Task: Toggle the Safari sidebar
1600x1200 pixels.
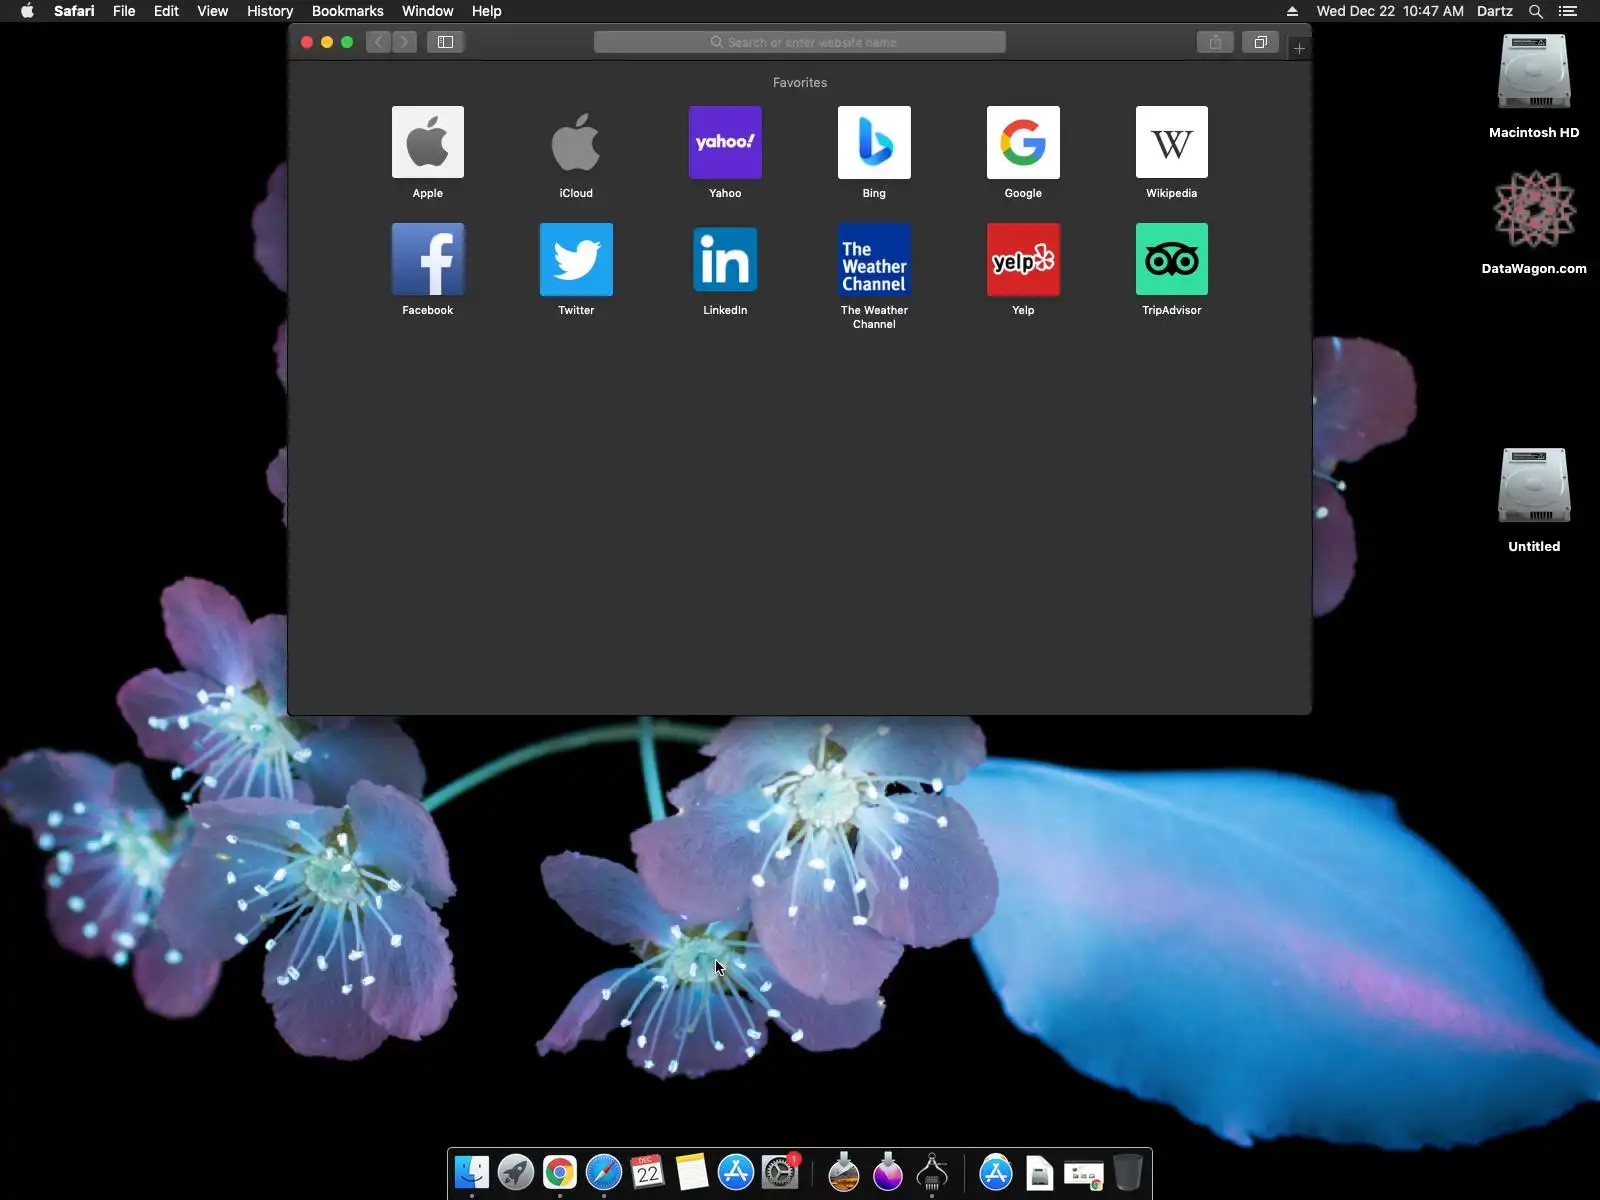Action: 446,42
